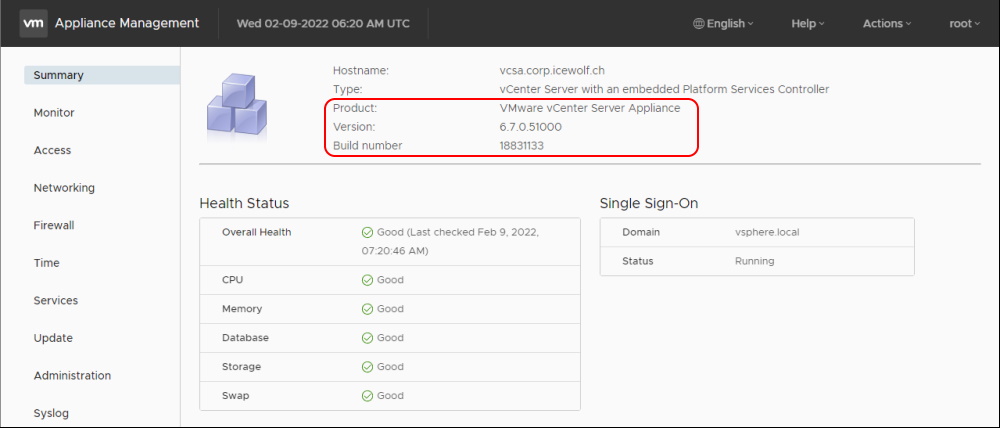Click the Appliance Management title
1000x428 pixels.
coord(127,24)
